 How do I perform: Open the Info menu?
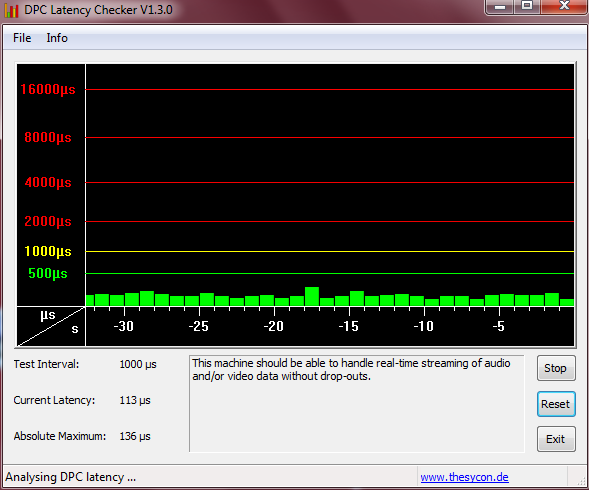tap(57, 38)
